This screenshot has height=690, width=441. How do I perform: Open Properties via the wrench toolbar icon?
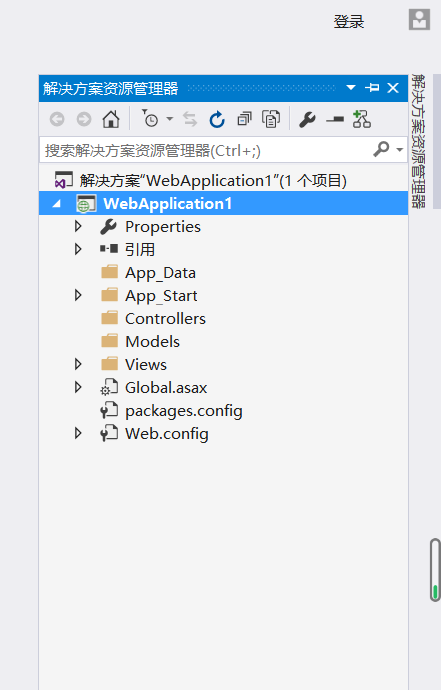307,119
